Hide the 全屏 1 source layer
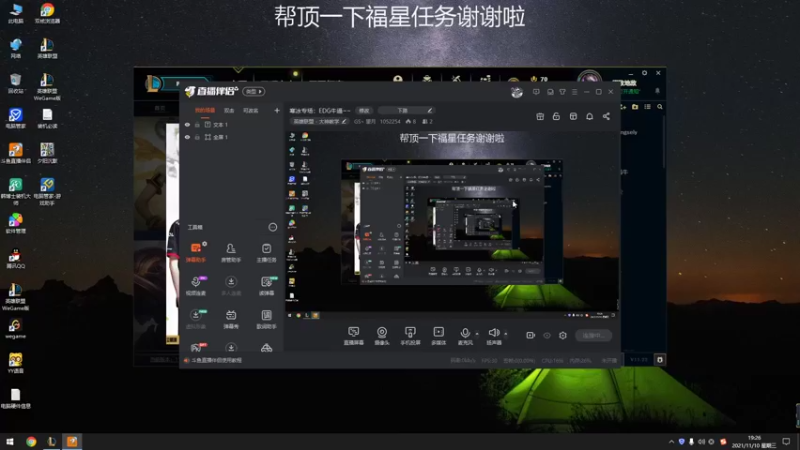 (x=187, y=137)
